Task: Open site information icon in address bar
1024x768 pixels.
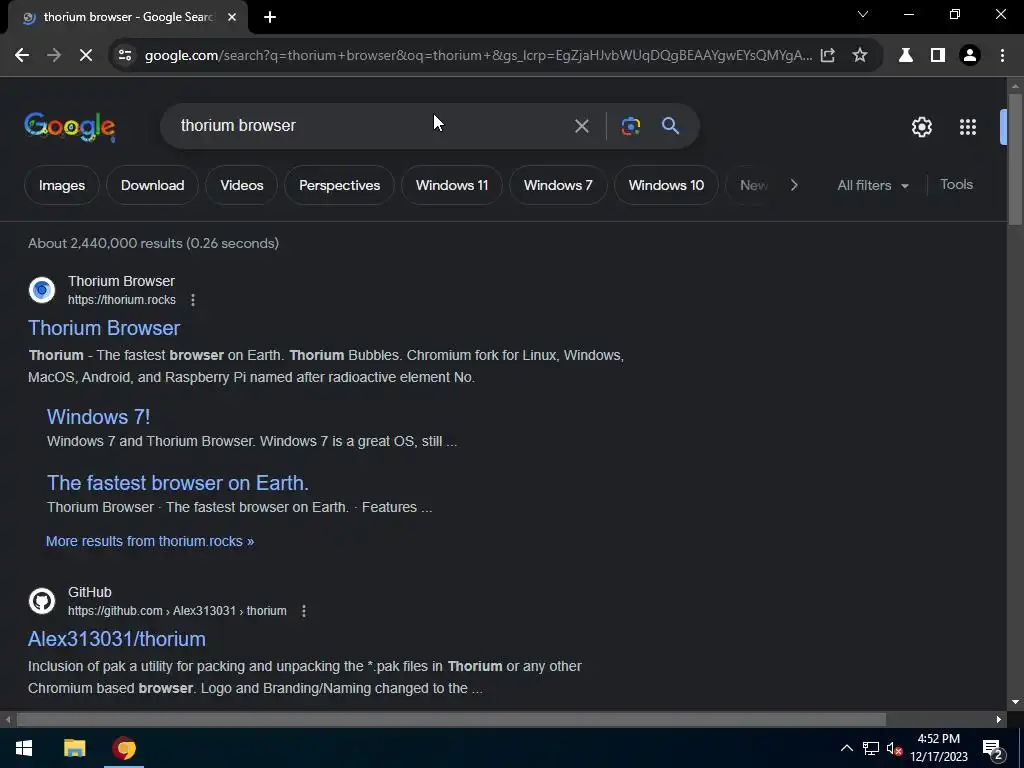Action: pyautogui.click(x=125, y=56)
